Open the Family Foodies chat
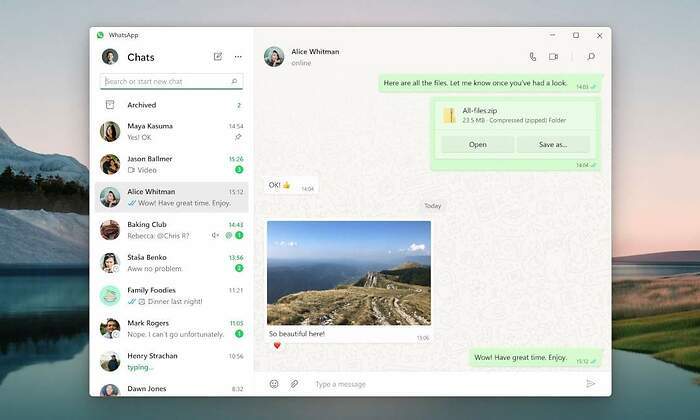The height and width of the screenshot is (420, 700). coord(171,295)
